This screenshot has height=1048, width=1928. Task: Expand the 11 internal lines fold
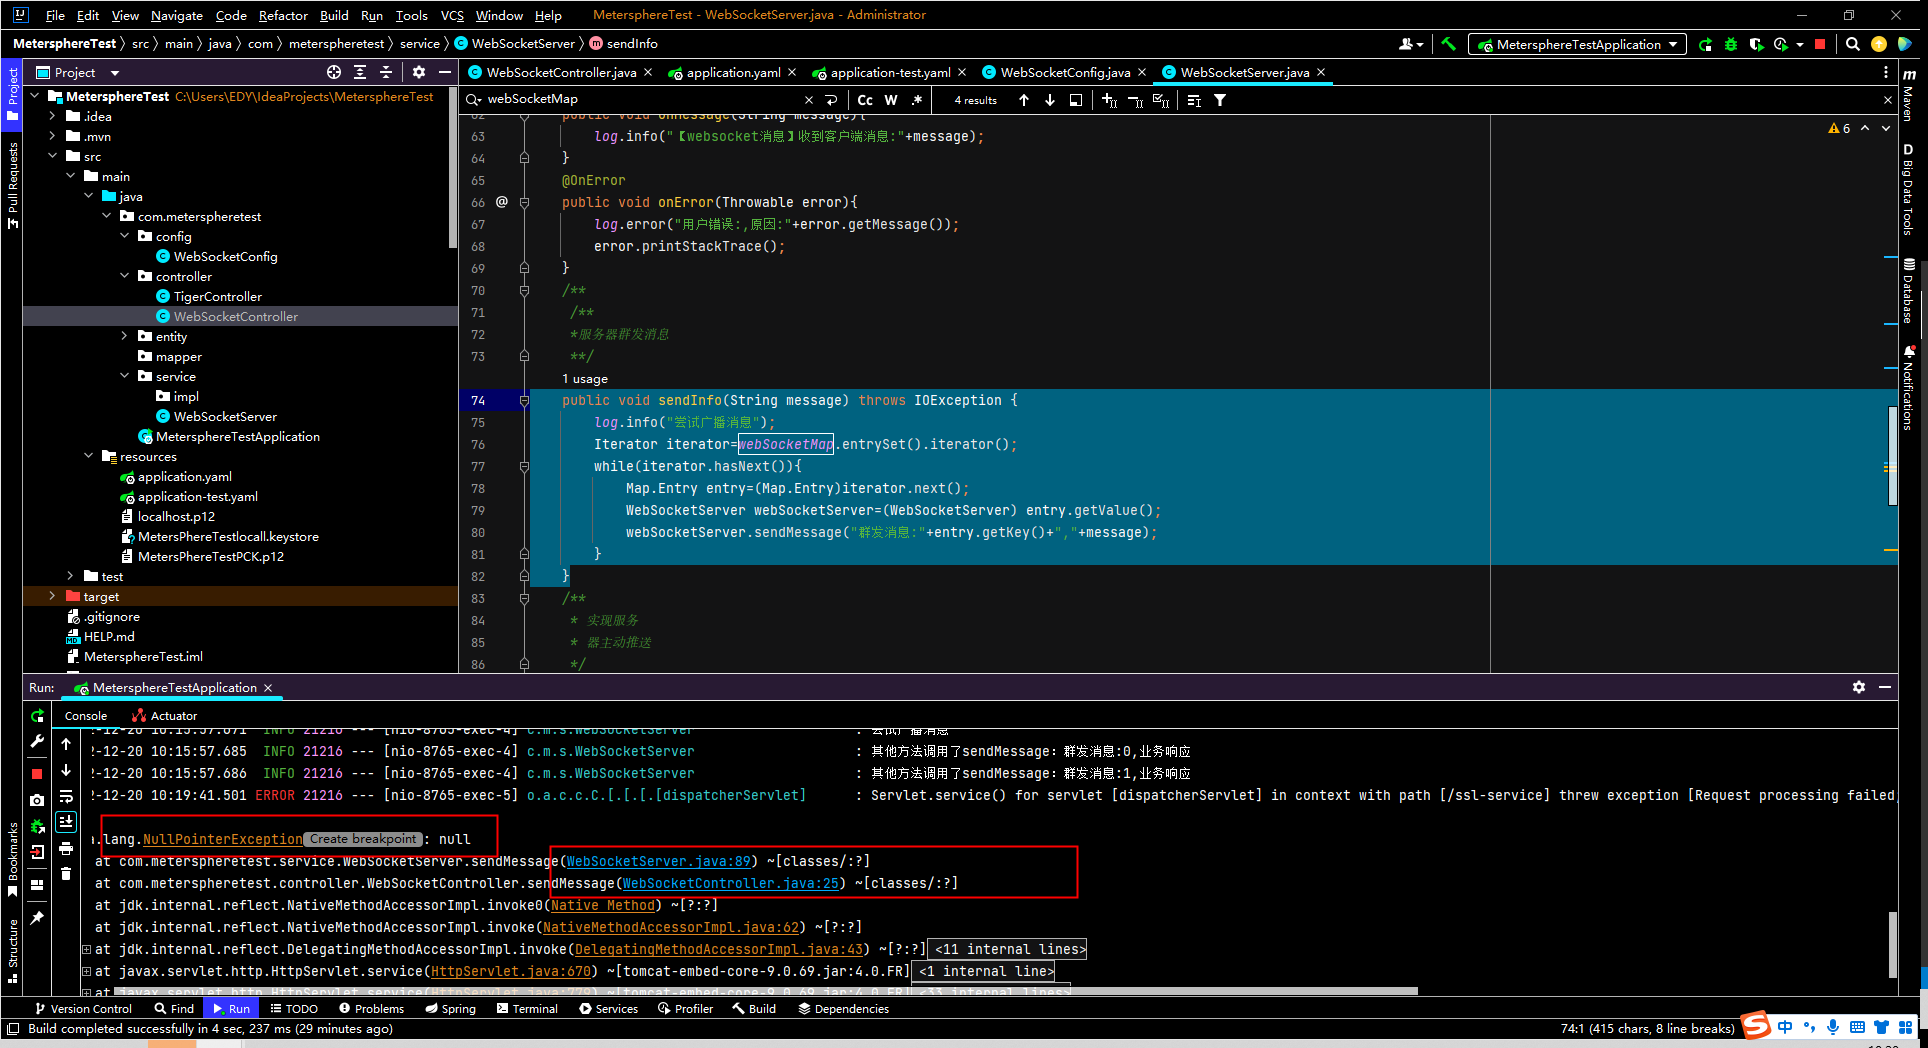pos(1008,949)
